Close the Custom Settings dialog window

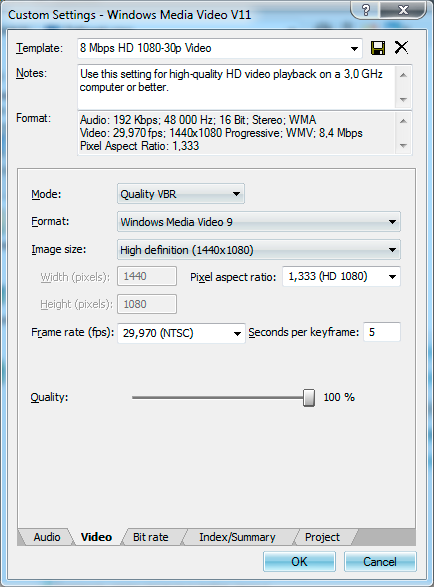pyautogui.click(x=403, y=10)
